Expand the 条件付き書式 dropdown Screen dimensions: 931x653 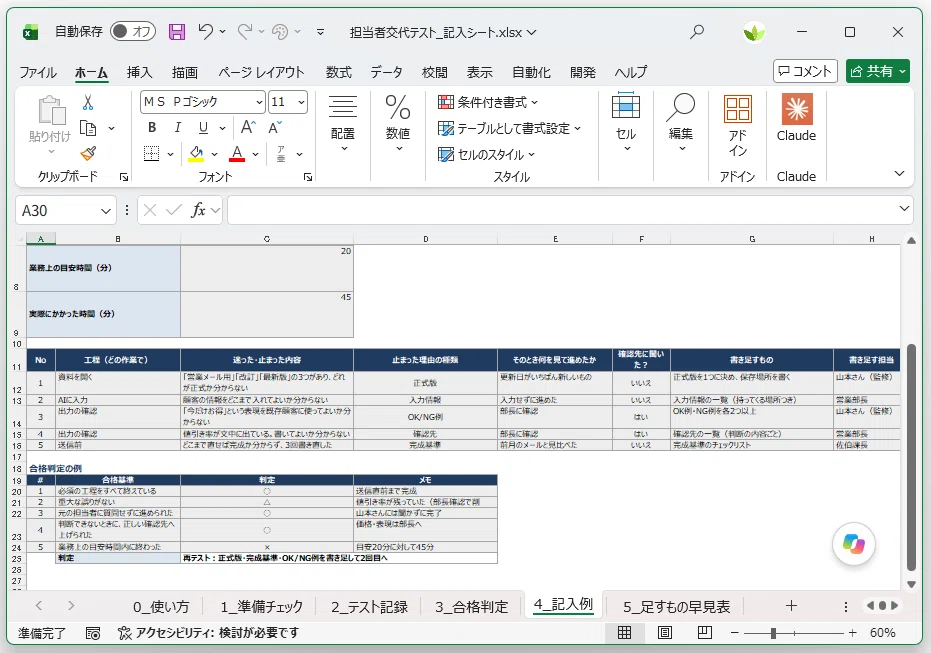[x=534, y=103]
